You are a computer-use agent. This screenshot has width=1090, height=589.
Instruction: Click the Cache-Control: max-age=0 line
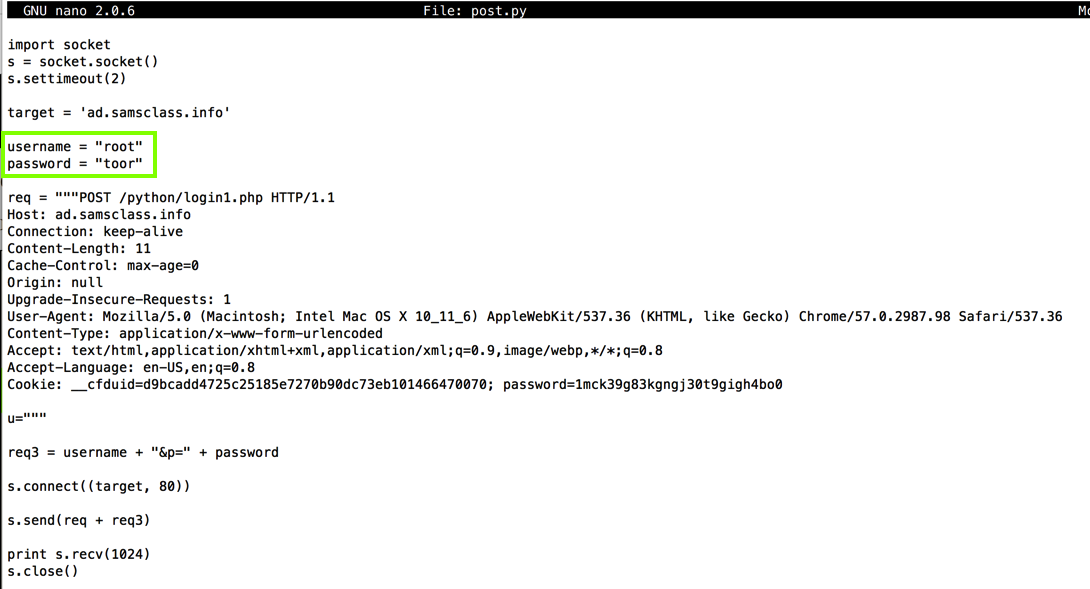click(103, 266)
